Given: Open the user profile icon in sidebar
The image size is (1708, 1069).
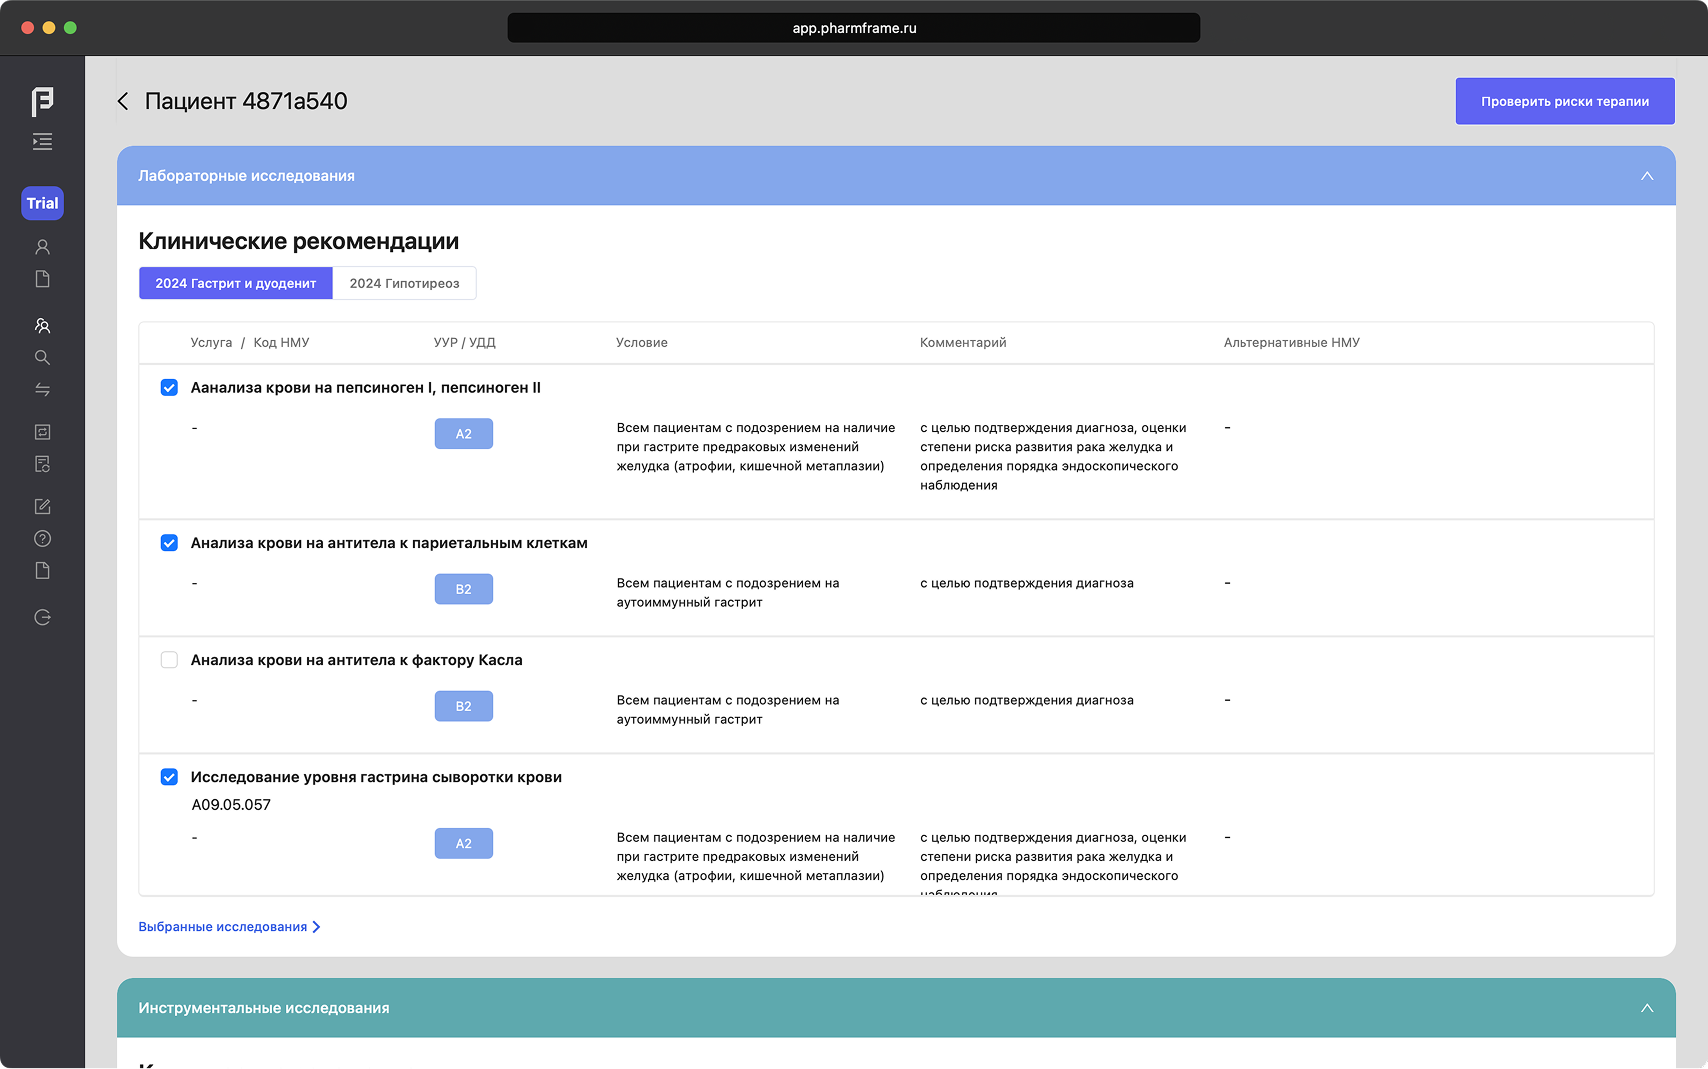Looking at the screenshot, I should pyautogui.click(x=42, y=247).
